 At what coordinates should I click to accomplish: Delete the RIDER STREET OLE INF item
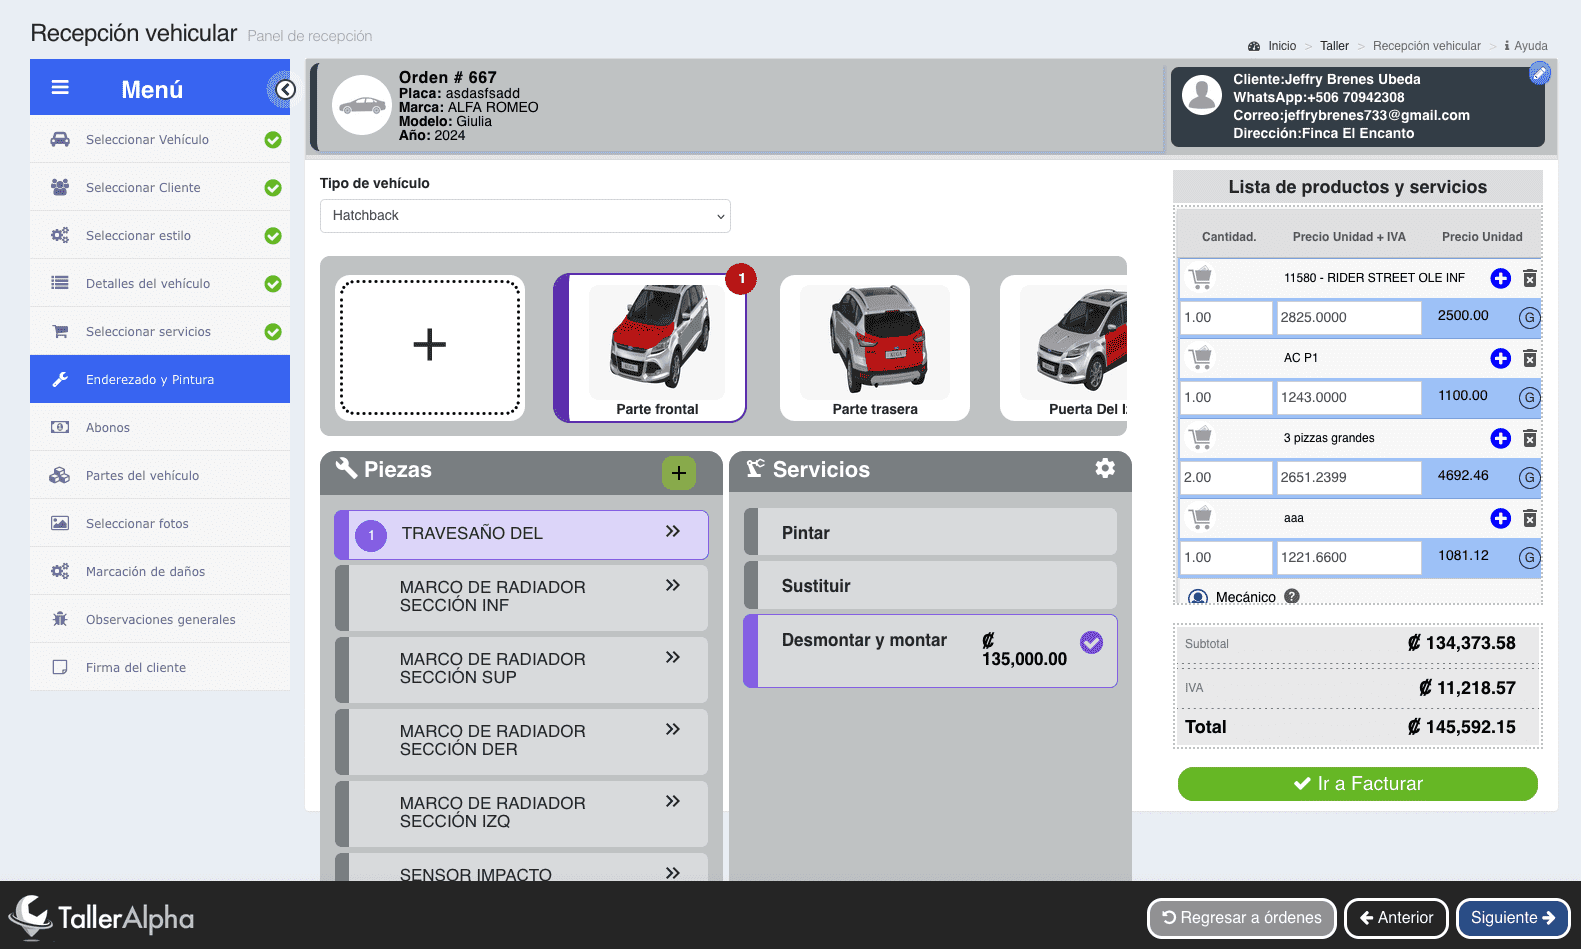[x=1529, y=278]
